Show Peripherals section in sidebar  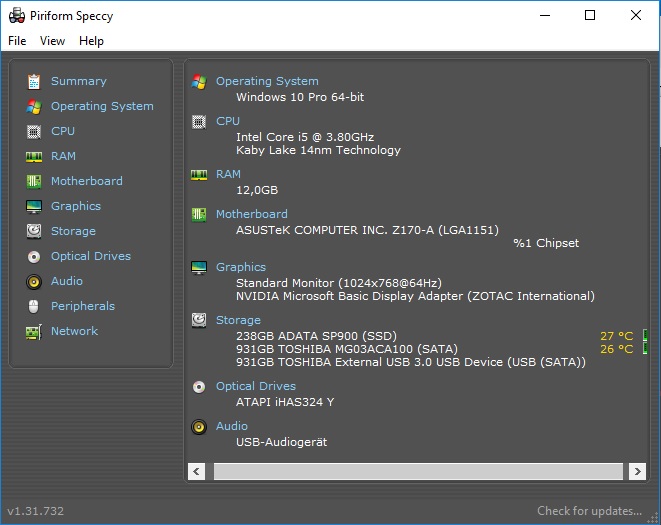point(83,306)
